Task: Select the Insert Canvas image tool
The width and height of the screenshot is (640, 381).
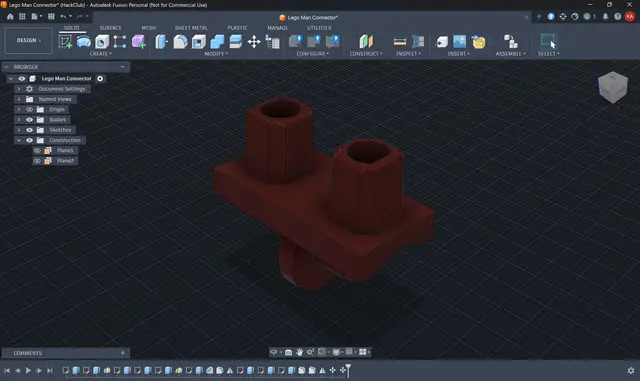Action: (460, 42)
